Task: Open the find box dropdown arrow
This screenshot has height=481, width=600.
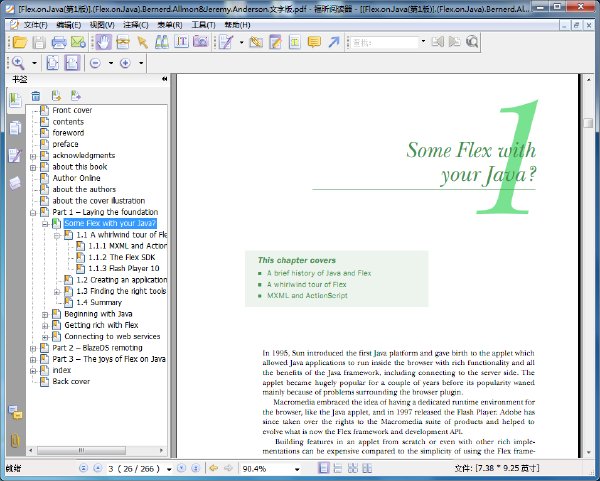Action: tap(423, 41)
